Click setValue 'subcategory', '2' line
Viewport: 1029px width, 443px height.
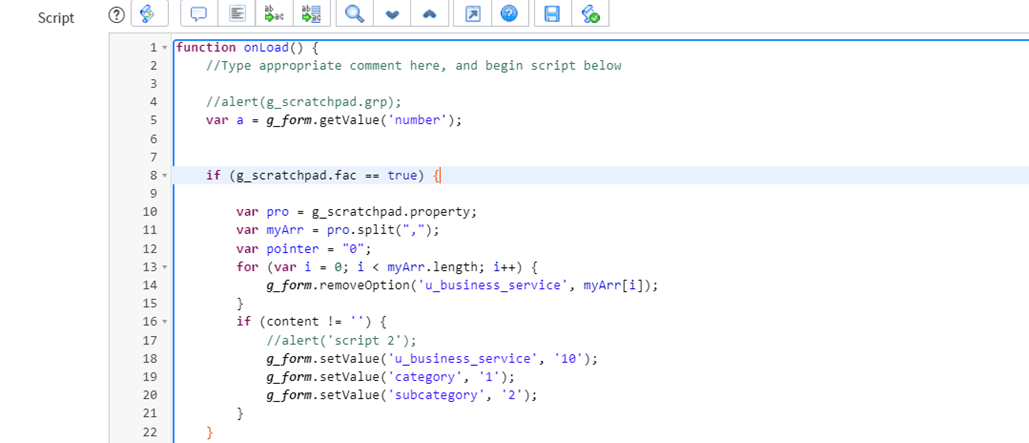[x=402, y=395]
